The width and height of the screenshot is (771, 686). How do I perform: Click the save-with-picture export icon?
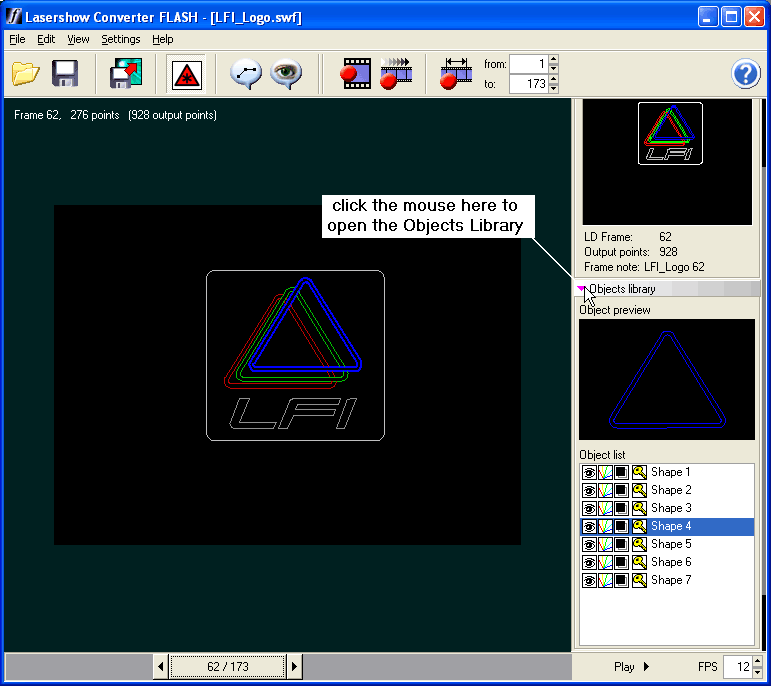(126, 74)
